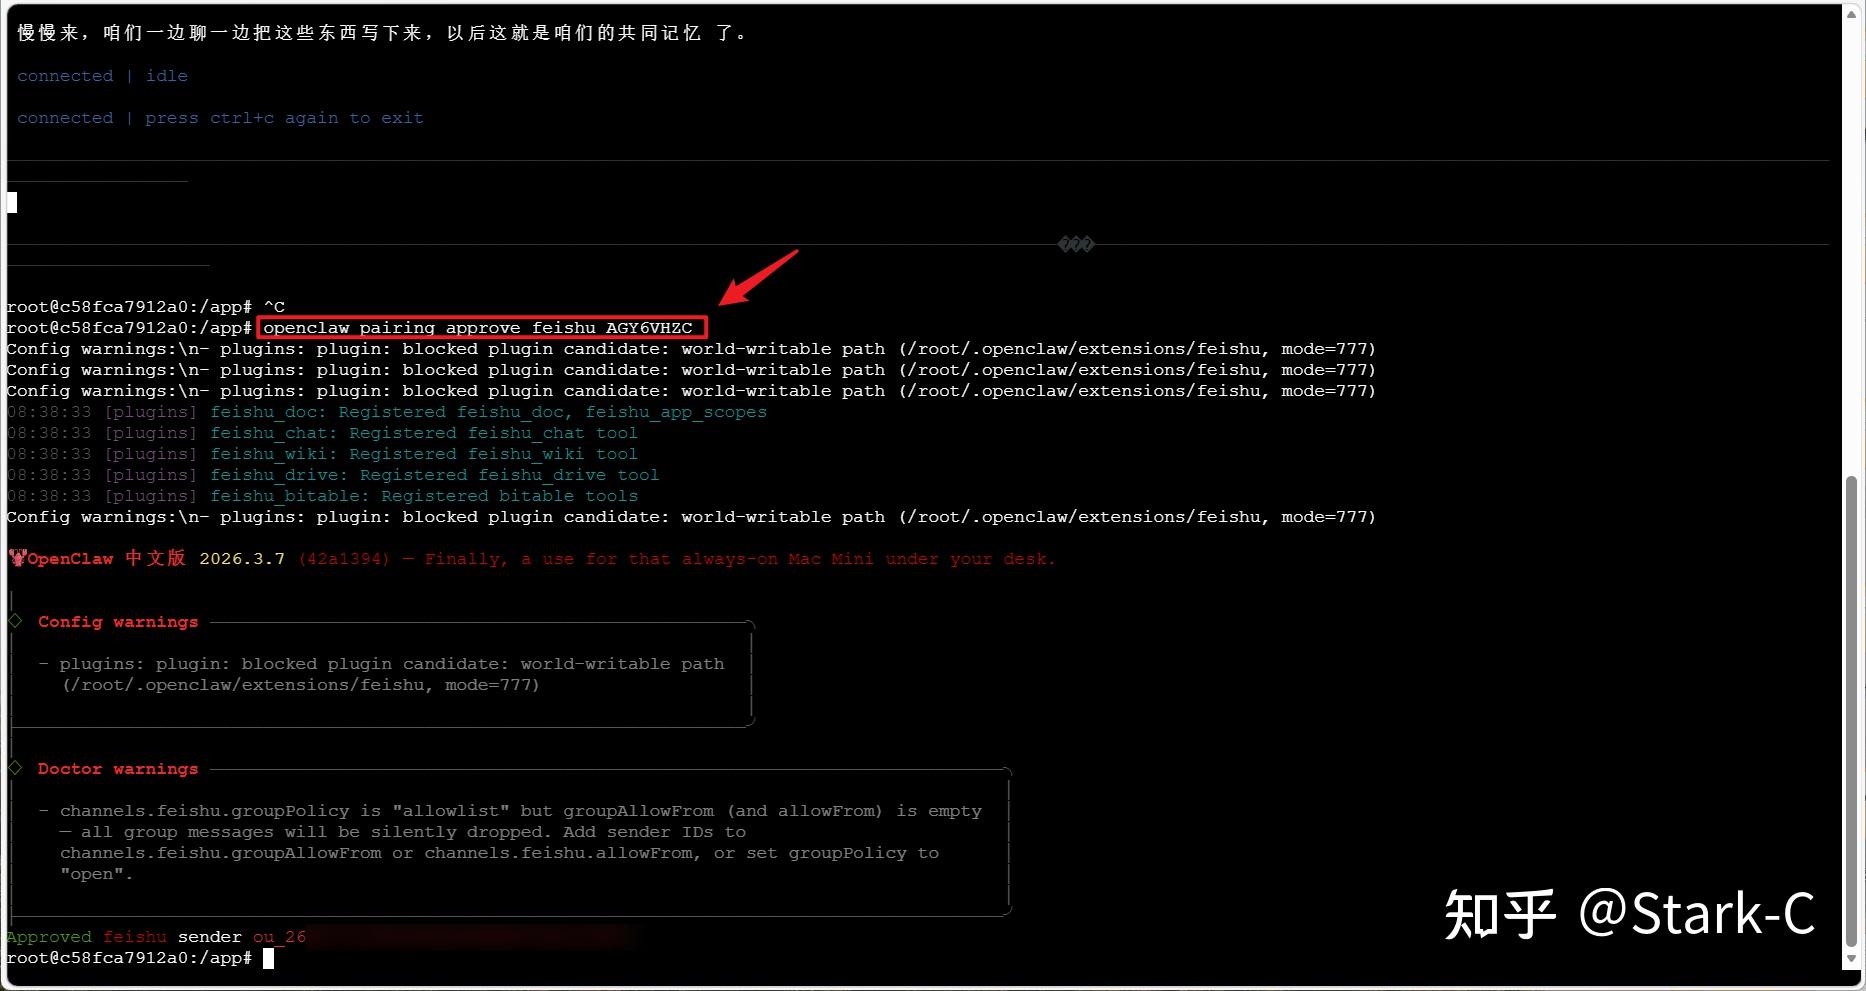1866x991 pixels.
Task: Click the tagline 'Finally, a use for that always-on Mac Mini'
Action: 649,559
